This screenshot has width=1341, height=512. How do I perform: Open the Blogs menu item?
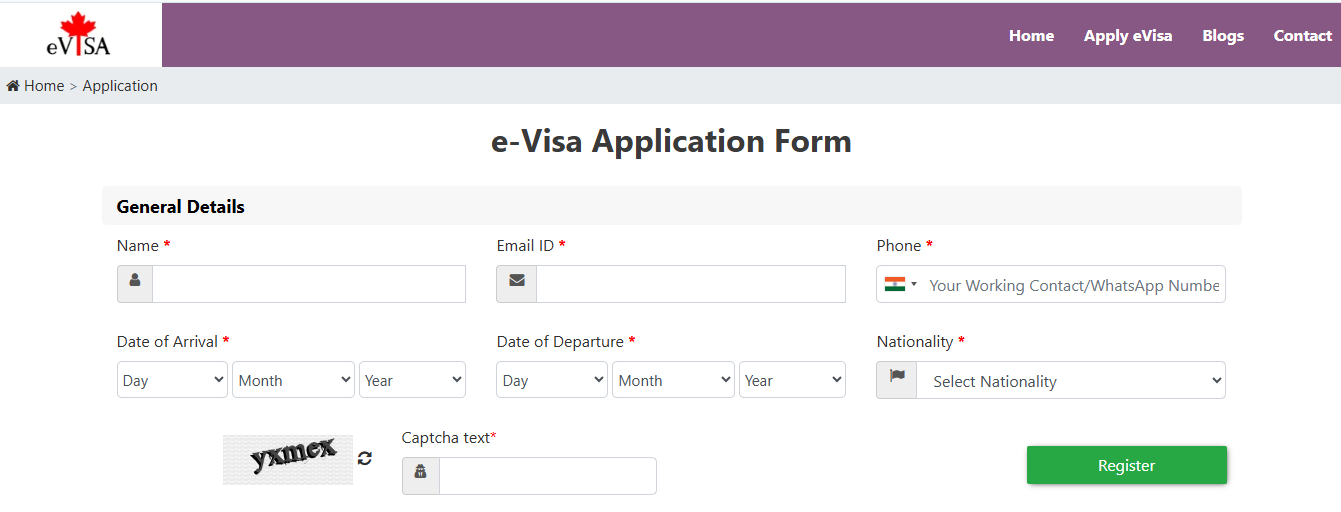tap(1223, 36)
